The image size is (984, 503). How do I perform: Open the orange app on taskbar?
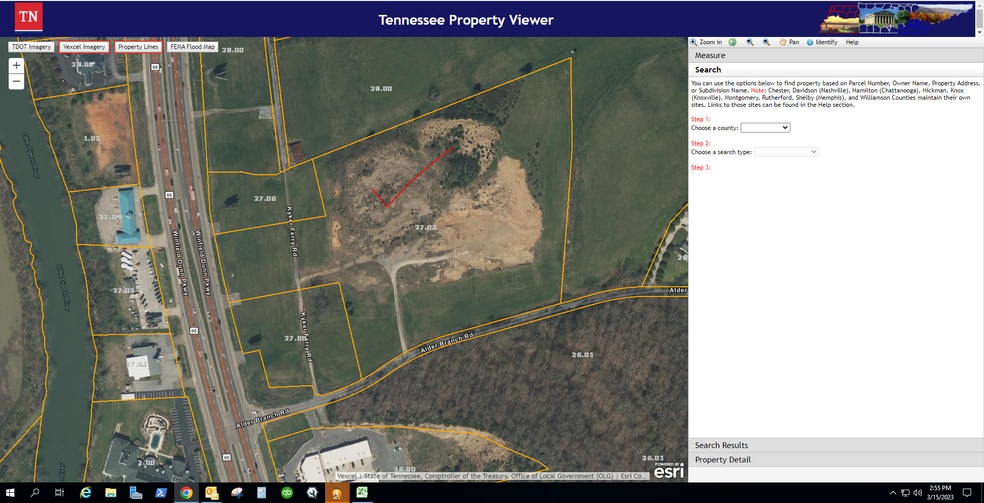coord(337,492)
